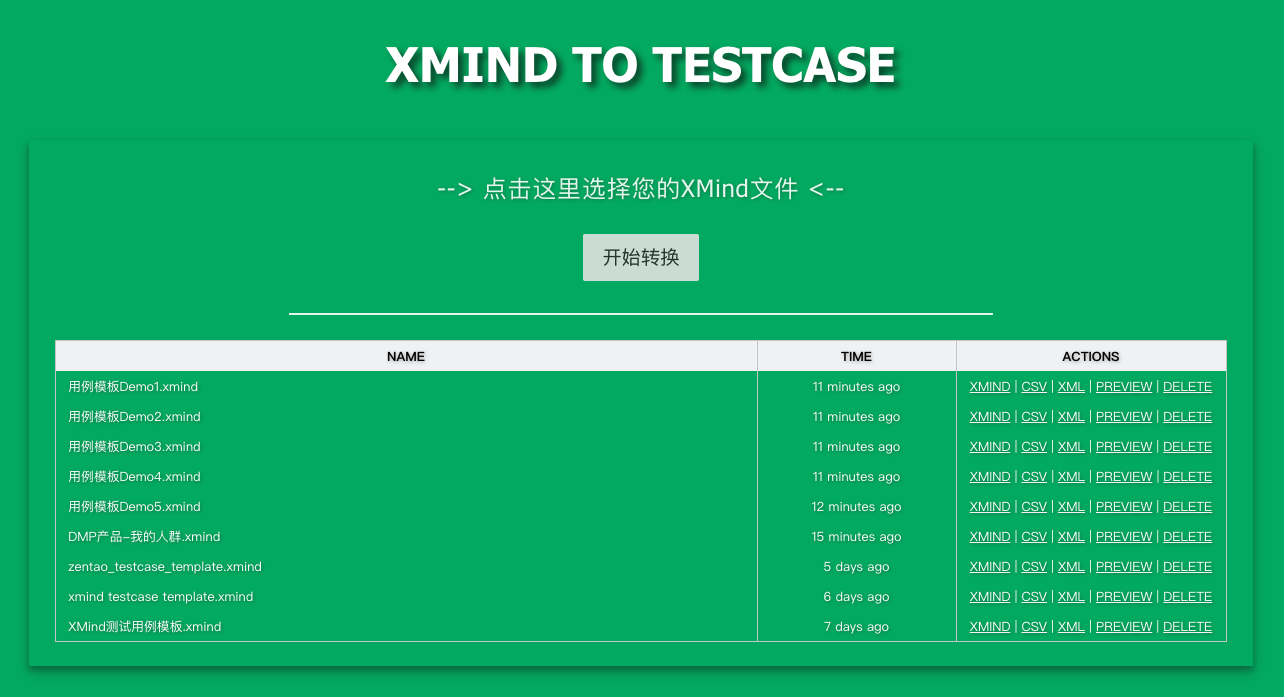The image size is (1284, 697).
Task: Preview DMP产品-我的人群.xmind file
Action: [x=1123, y=536]
